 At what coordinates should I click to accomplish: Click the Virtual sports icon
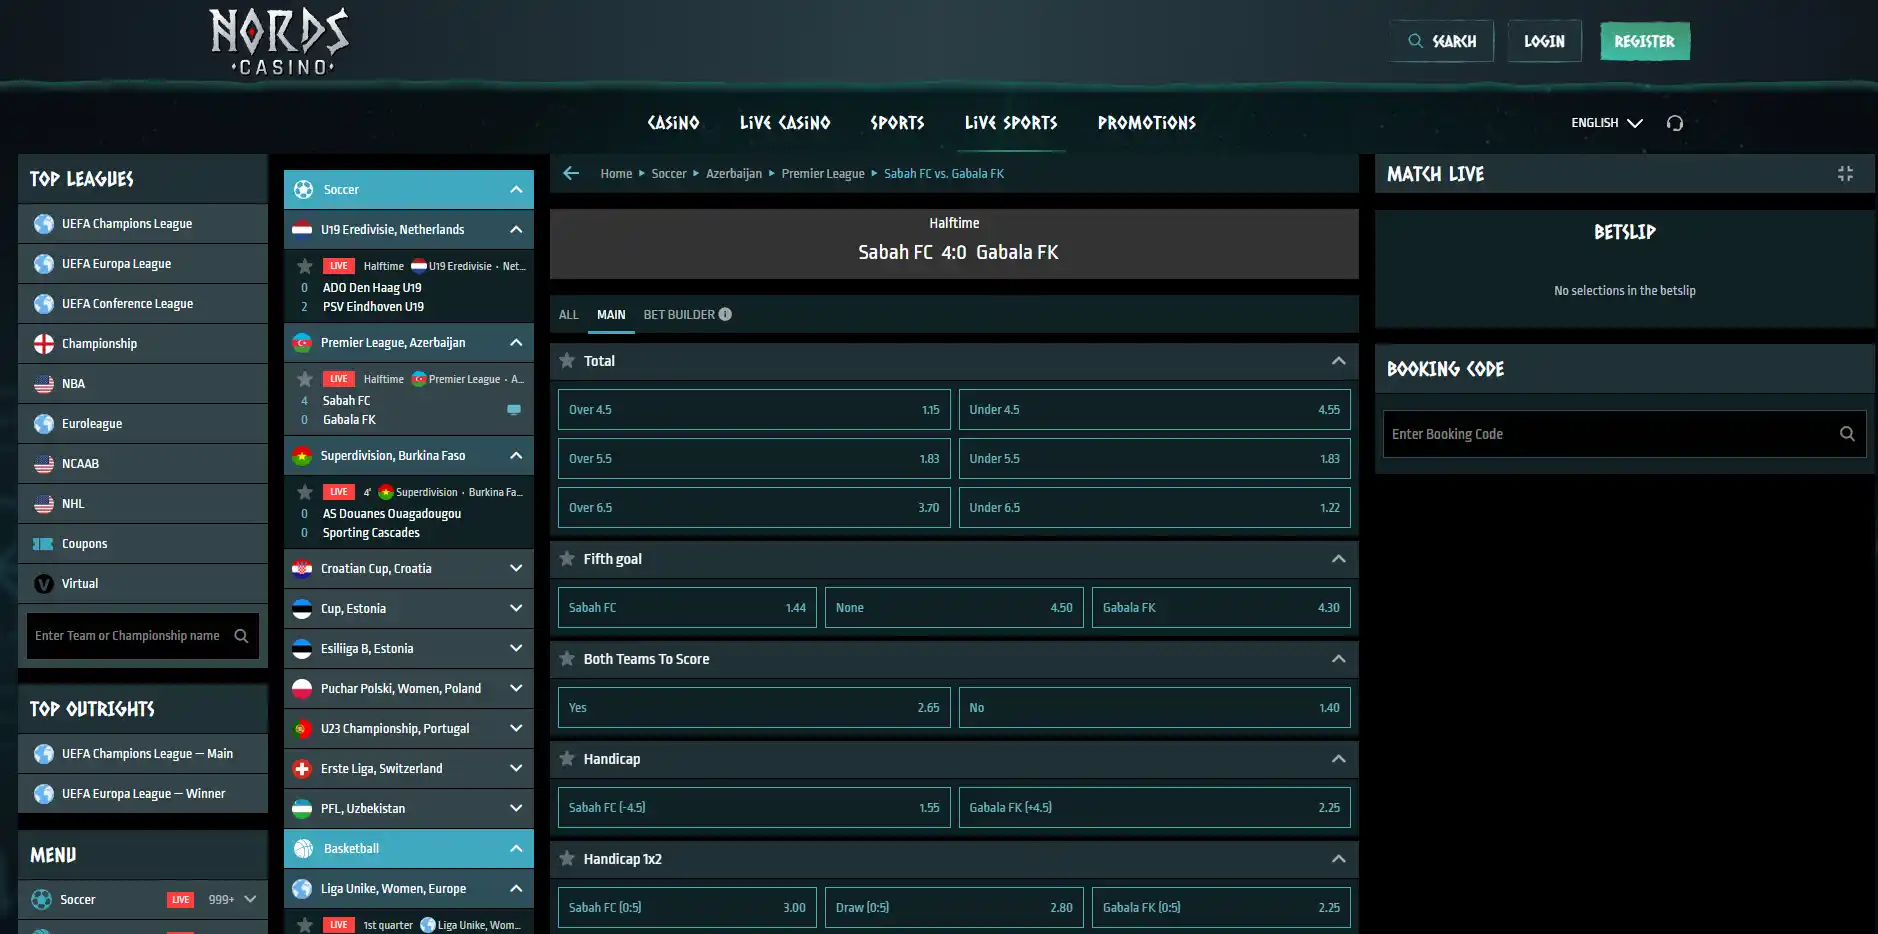pos(43,584)
